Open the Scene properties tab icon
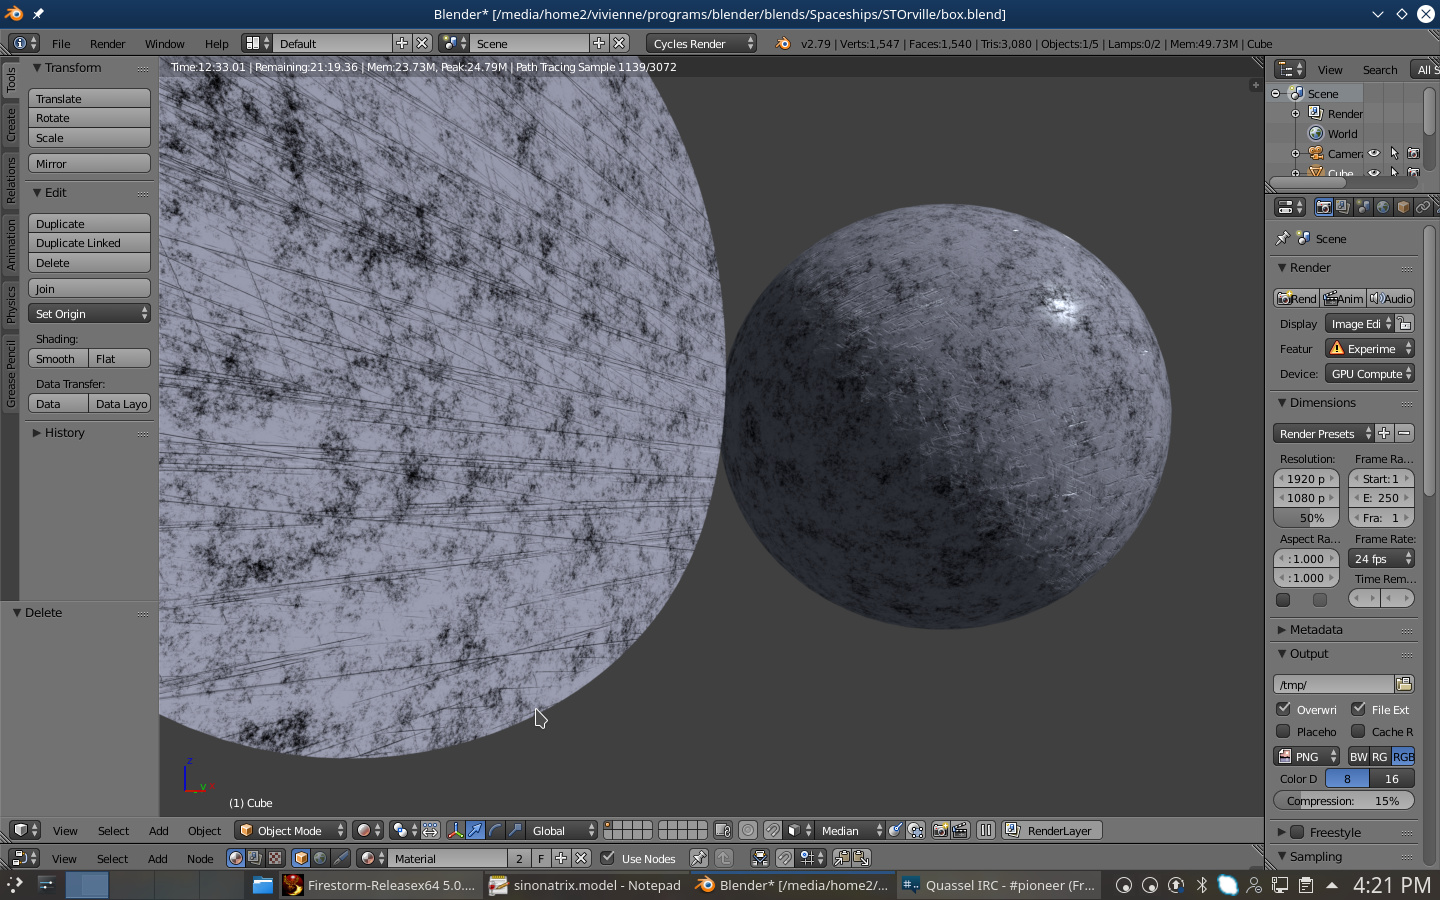The image size is (1440, 900). pos(1363,207)
